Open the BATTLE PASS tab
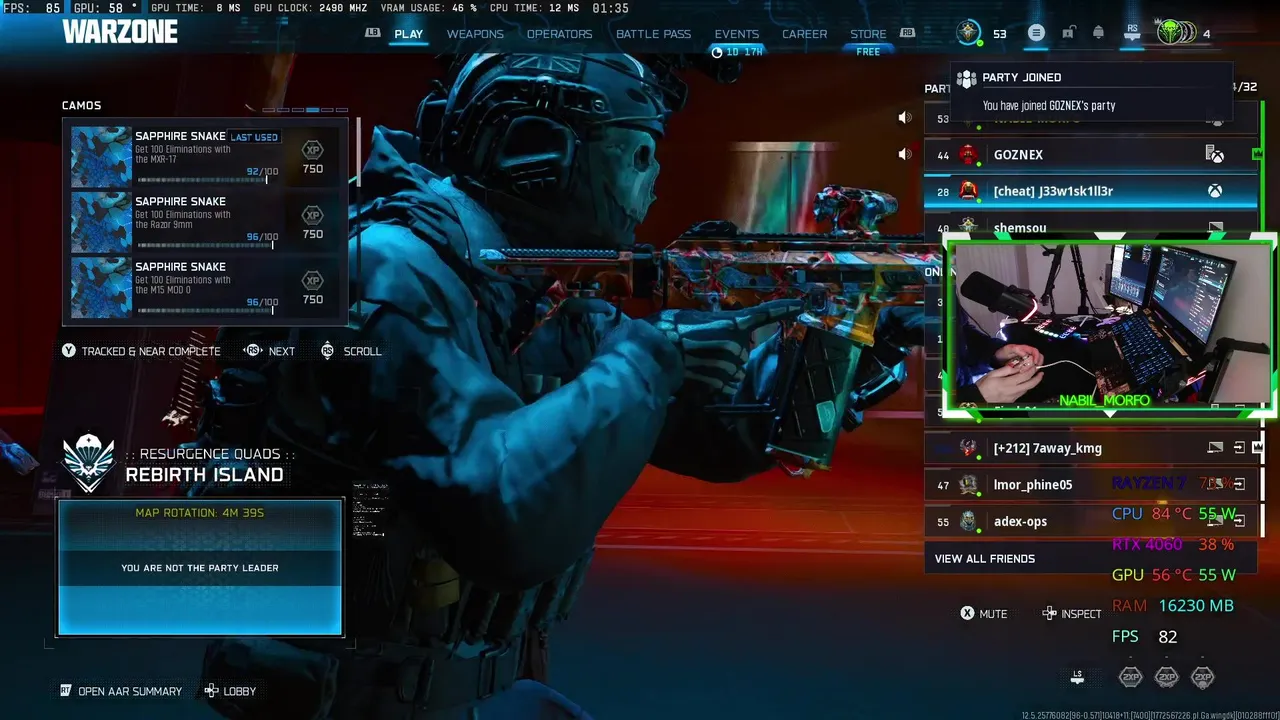The height and width of the screenshot is (720, 1280). [653, 34]
